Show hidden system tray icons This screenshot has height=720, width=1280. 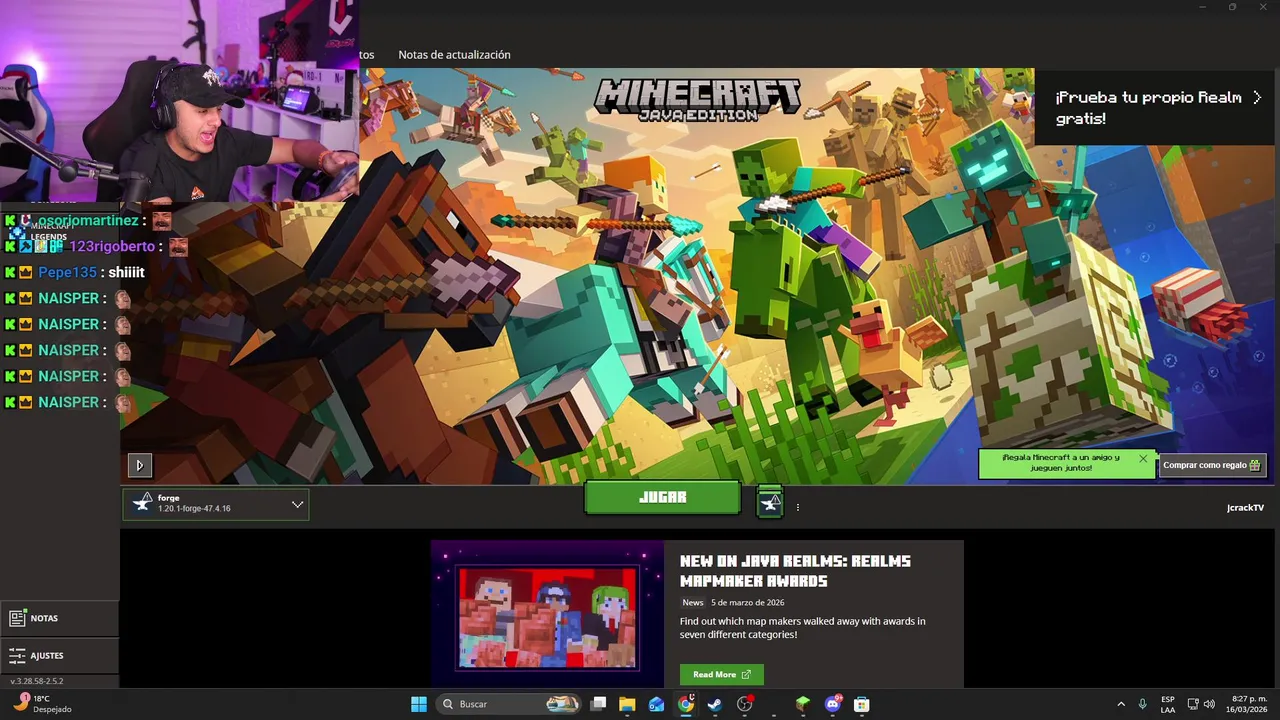point(1120,704)
